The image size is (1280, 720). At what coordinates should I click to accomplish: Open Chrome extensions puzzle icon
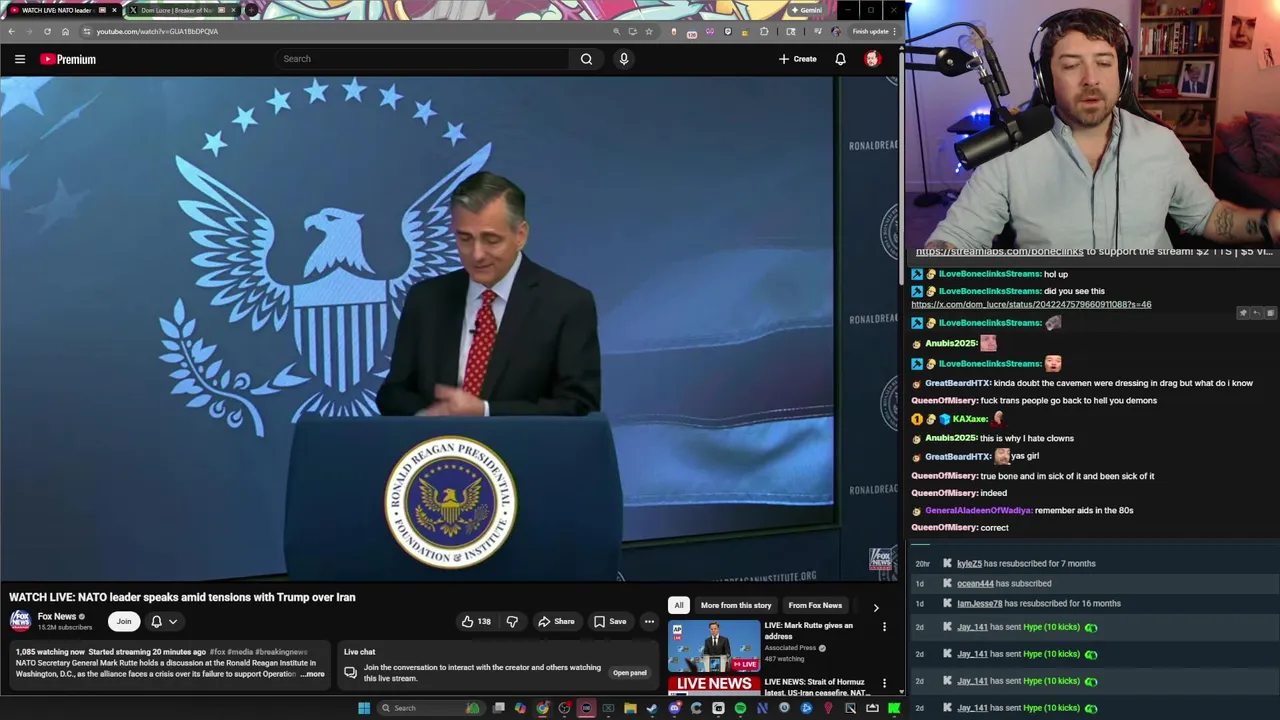[765, 31]
